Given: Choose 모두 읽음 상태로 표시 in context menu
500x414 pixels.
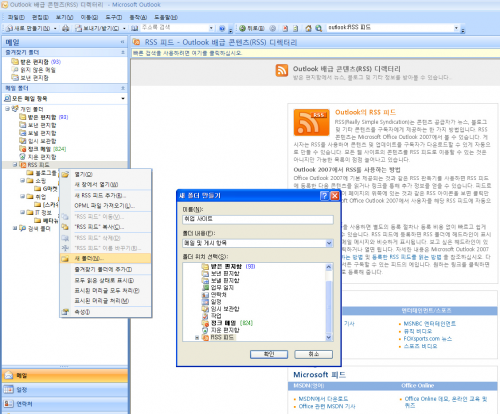Looking at the screenshot, I should 105,281.
